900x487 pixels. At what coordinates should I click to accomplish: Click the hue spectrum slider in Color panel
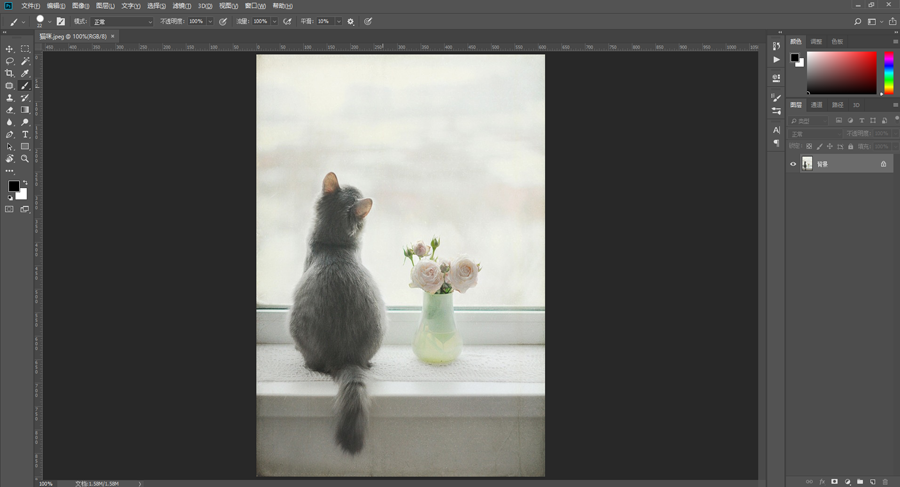(888, 72)
